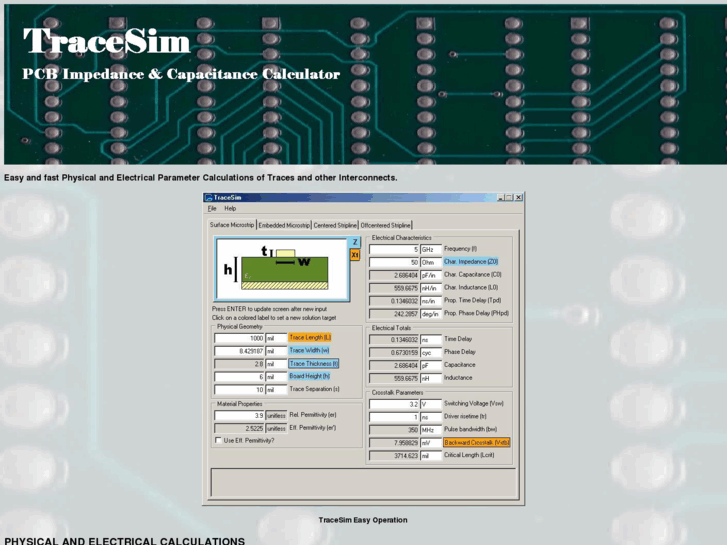Viewport: 727px width, 545px height.
Task: Tick the Use Eff. Permittivity checkbox
Action: pos(218,440)
